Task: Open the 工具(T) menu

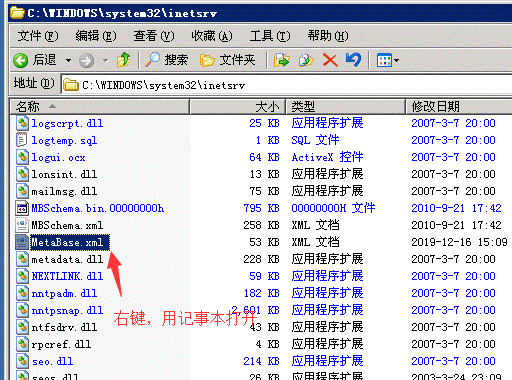Action: pyautogui.click(x=270, y=36)
